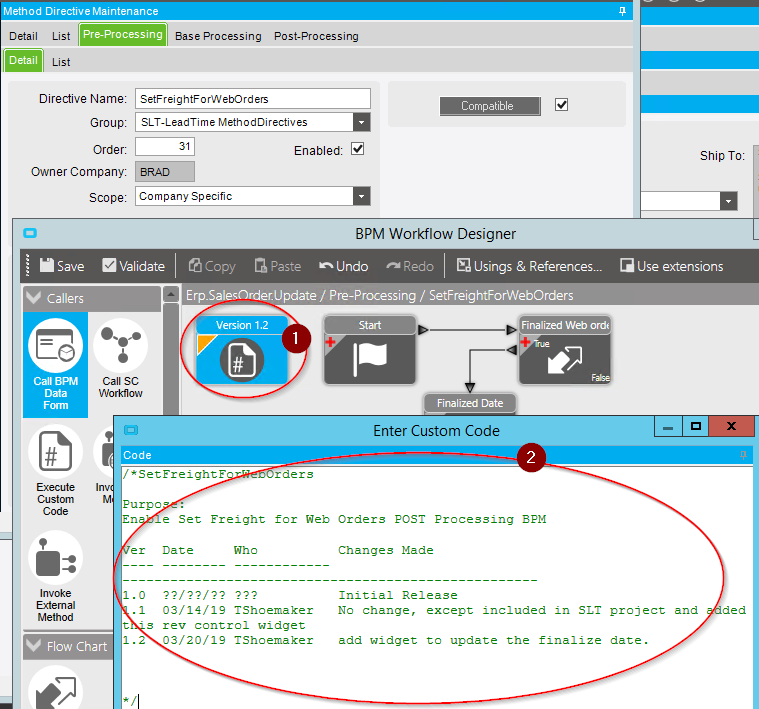759x709 pixels.
Task: Toggle the Enabled checkbox
Action: coord(358,149)
